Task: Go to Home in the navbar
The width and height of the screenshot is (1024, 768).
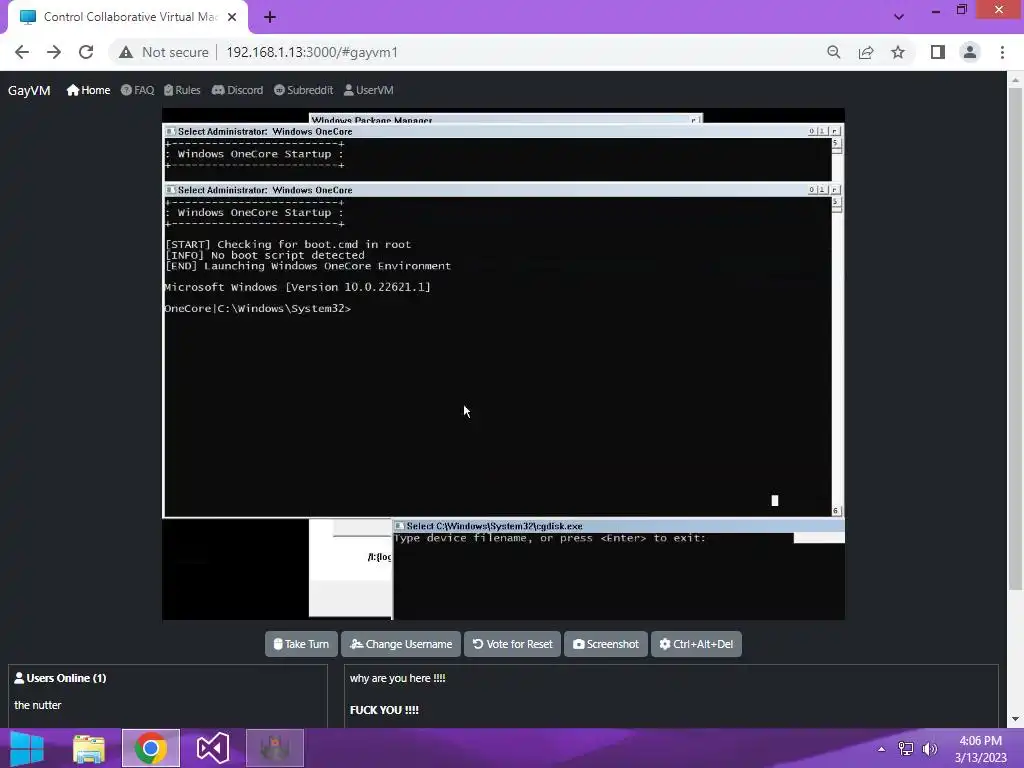Action: (x=88, y=90)
